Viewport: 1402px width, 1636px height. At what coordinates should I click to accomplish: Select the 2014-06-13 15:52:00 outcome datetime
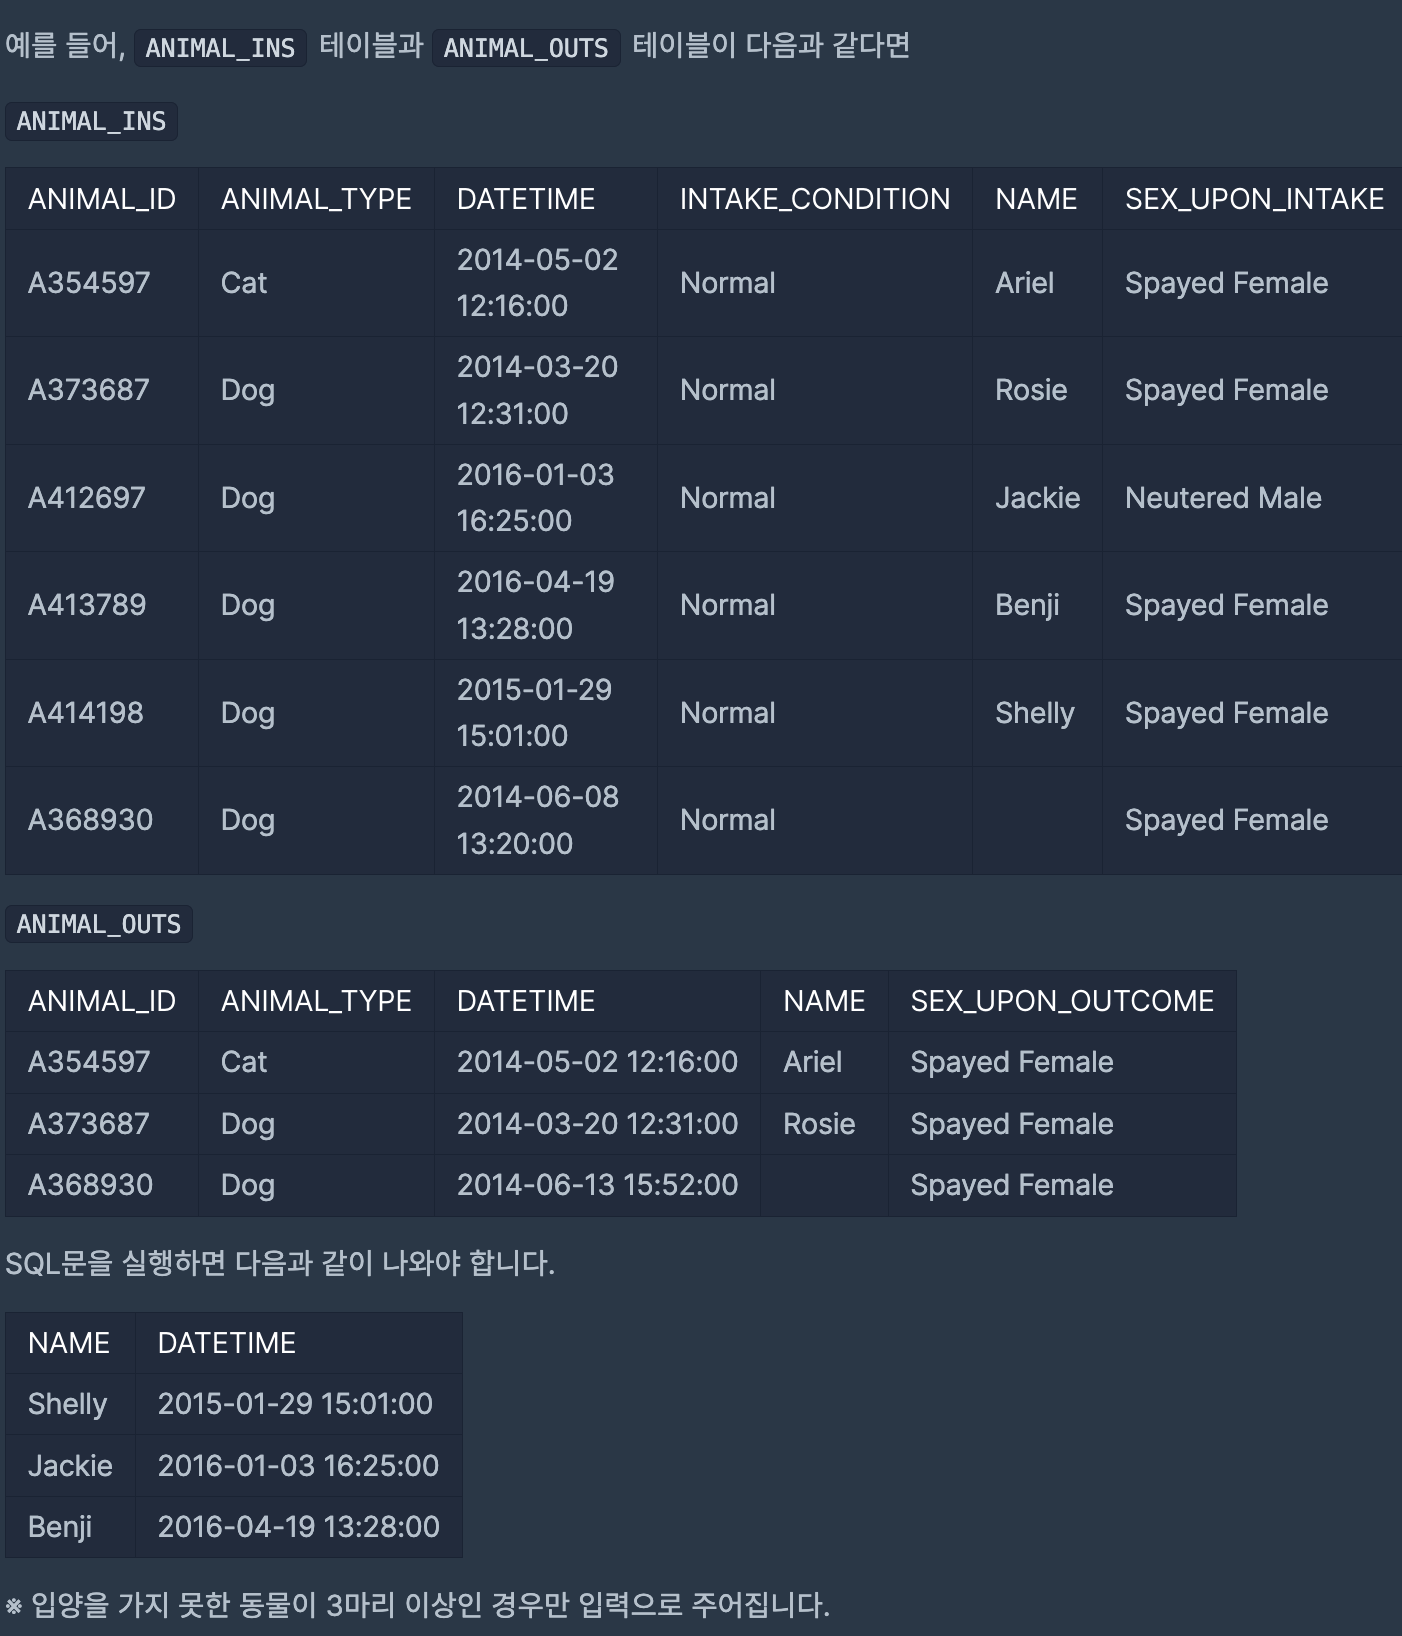tap(597, 1185)
